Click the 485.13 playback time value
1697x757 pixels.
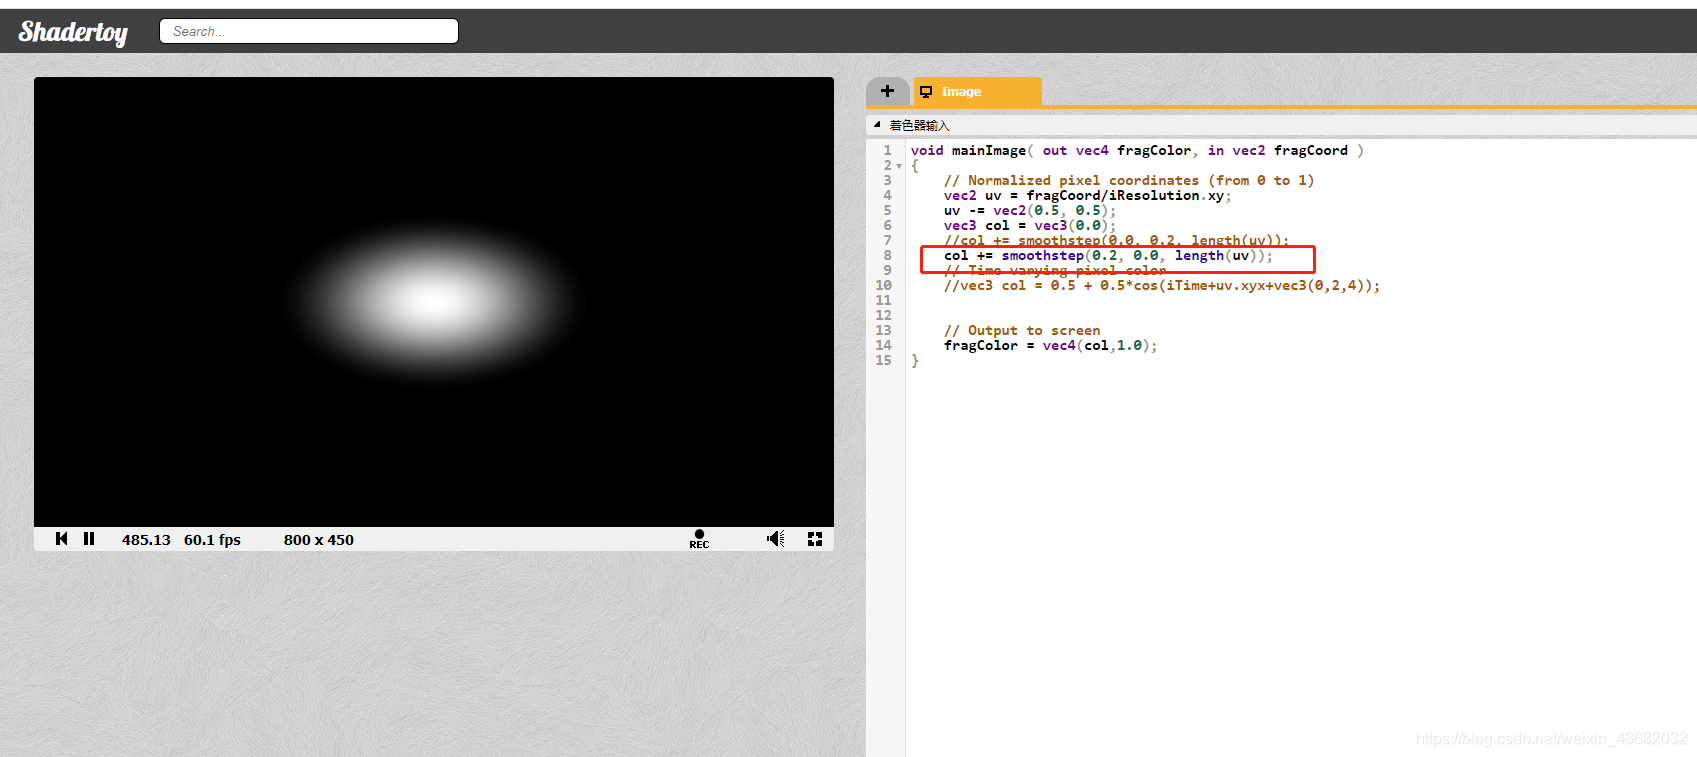[146, 539]
